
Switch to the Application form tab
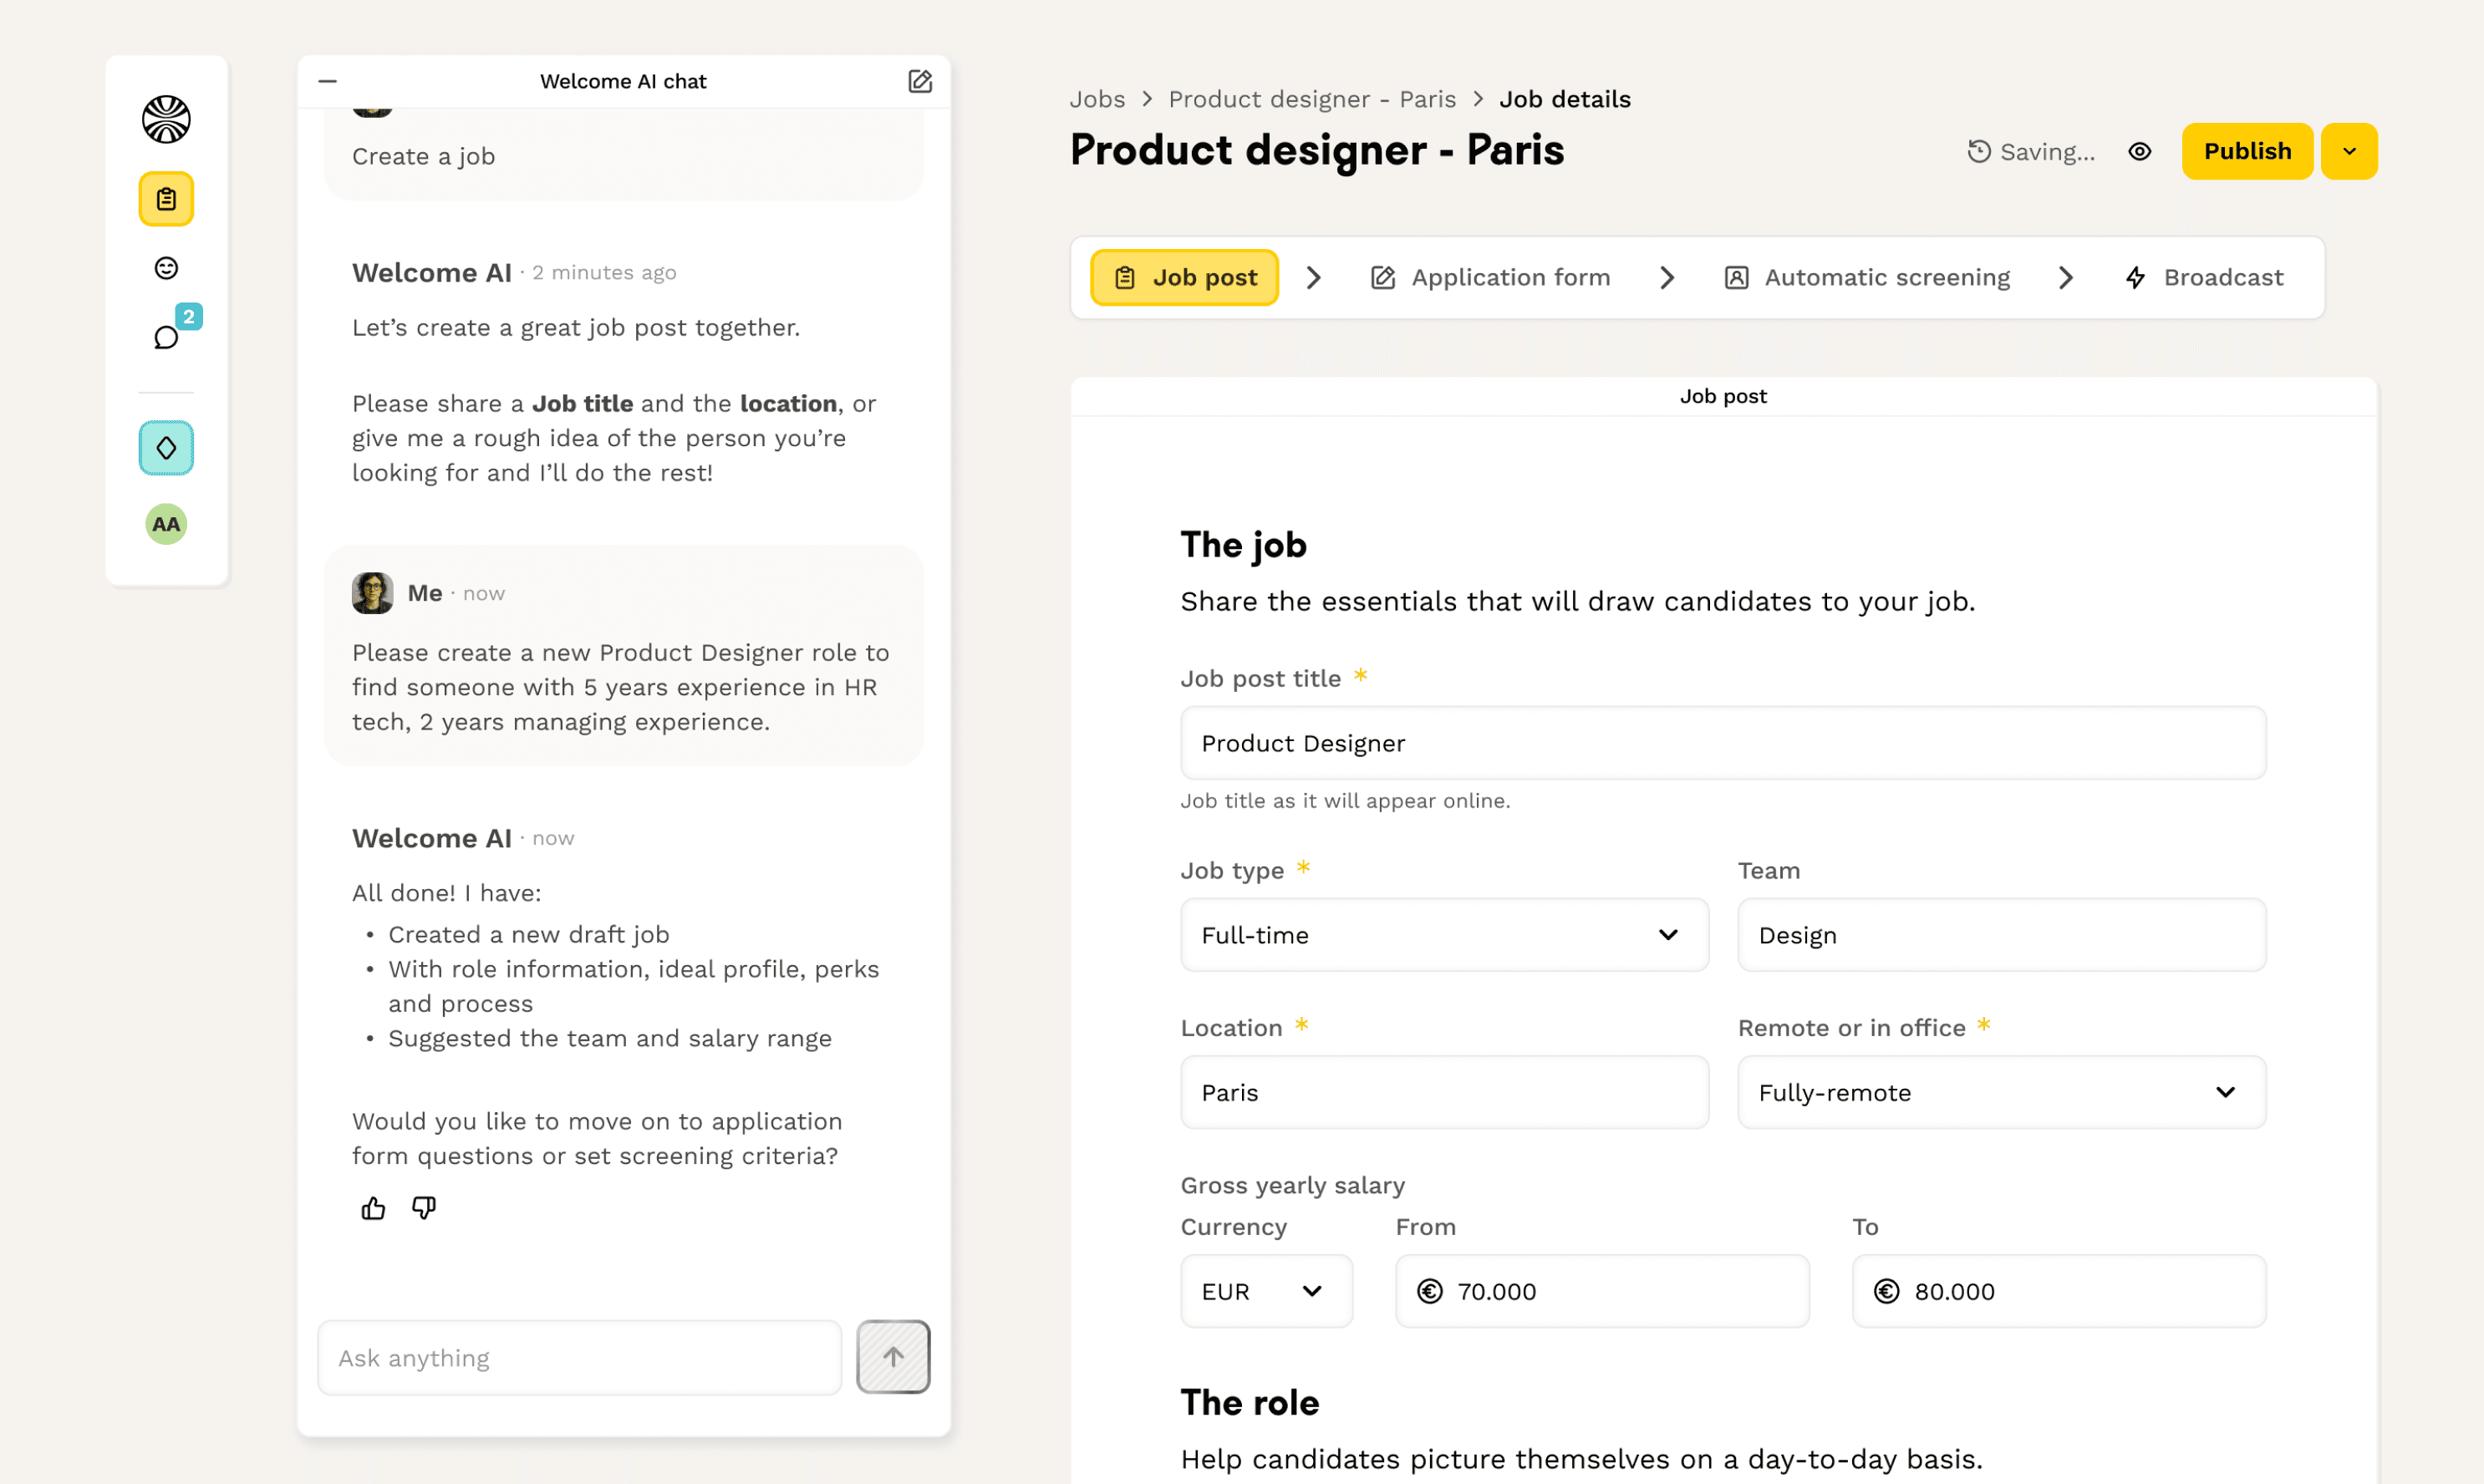[1490, 278]
